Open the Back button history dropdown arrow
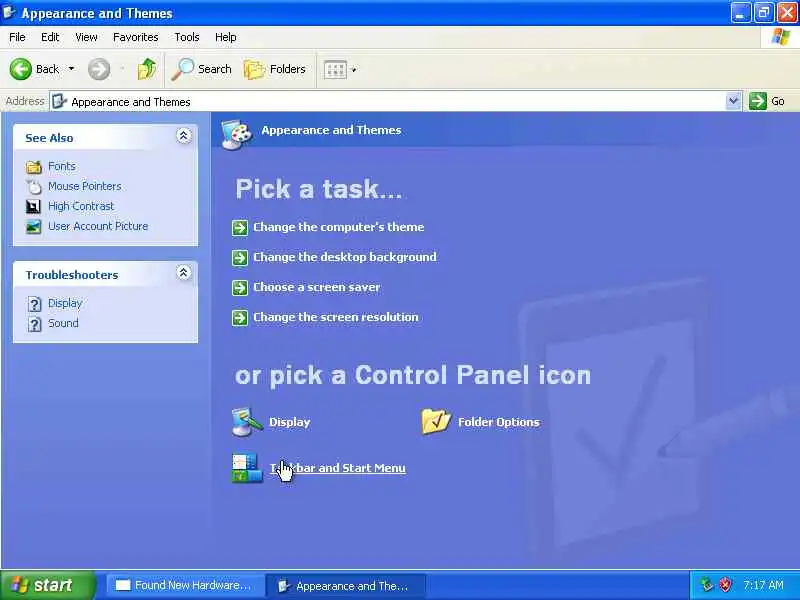 (x=71, y=69)
